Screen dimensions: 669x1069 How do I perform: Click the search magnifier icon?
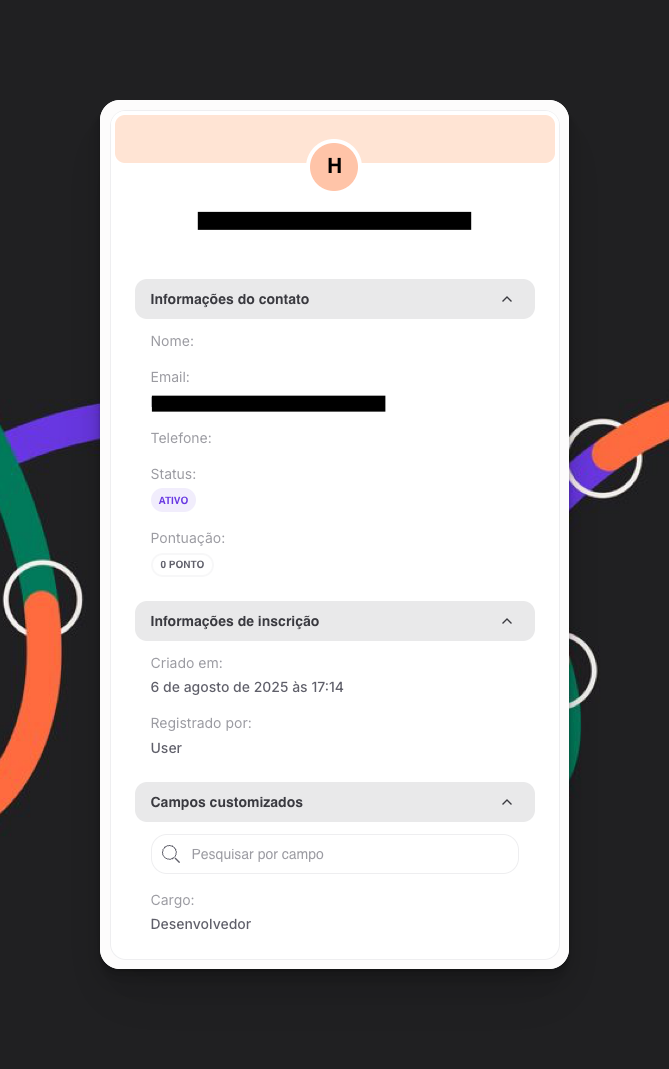point(170,854)
